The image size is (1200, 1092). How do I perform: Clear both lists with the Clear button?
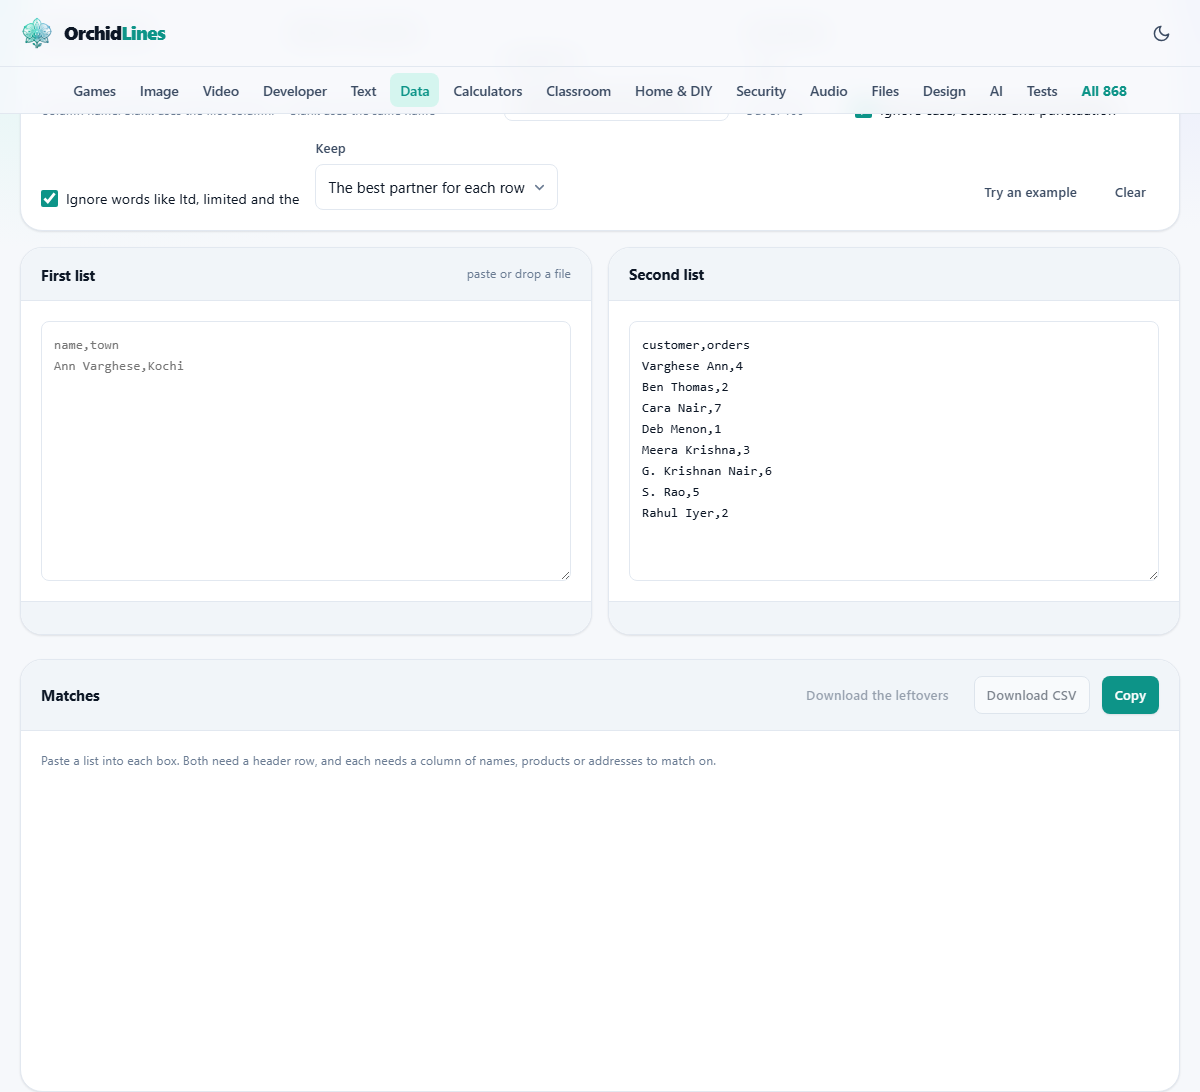click(x=1130, y=192)
